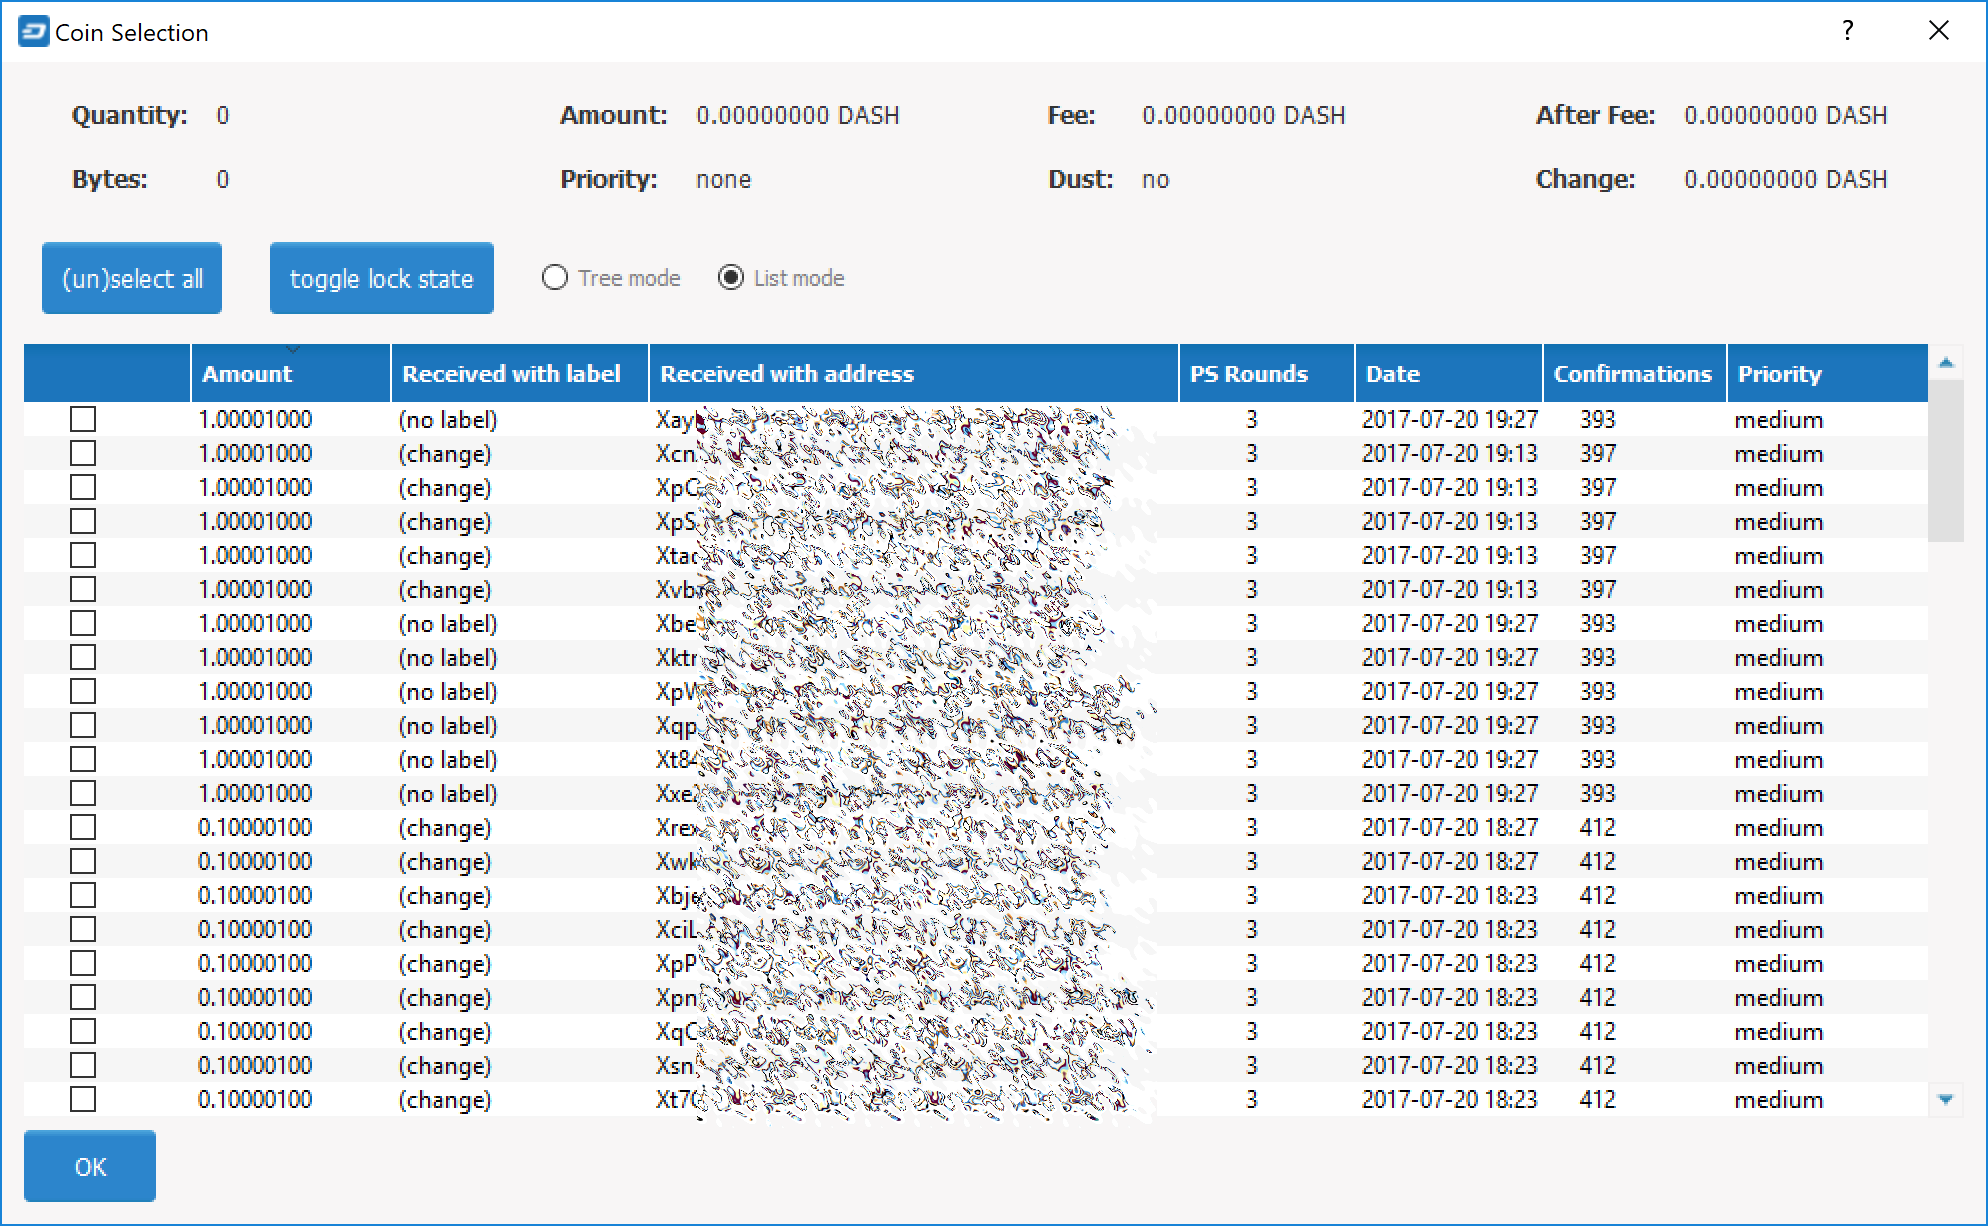This screenshot has width=1988, height=1226.
Task: Select the 0.10000100 coin at address Xre
Action: [x=83, y=827]
